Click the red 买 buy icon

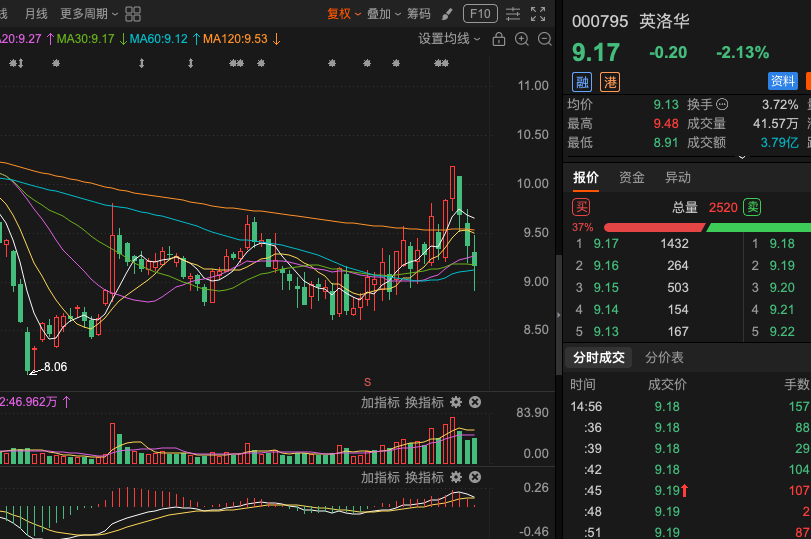581,207
